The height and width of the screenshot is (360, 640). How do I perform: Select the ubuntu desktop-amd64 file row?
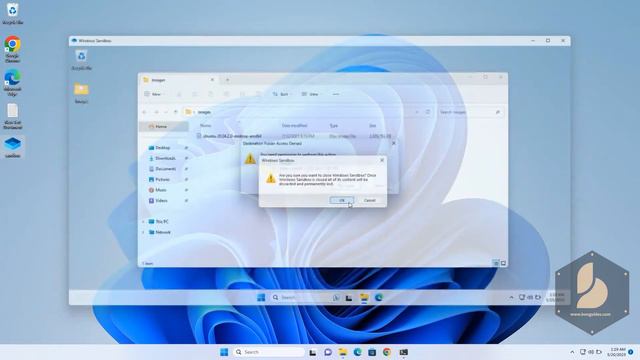(x=294, y=136)
